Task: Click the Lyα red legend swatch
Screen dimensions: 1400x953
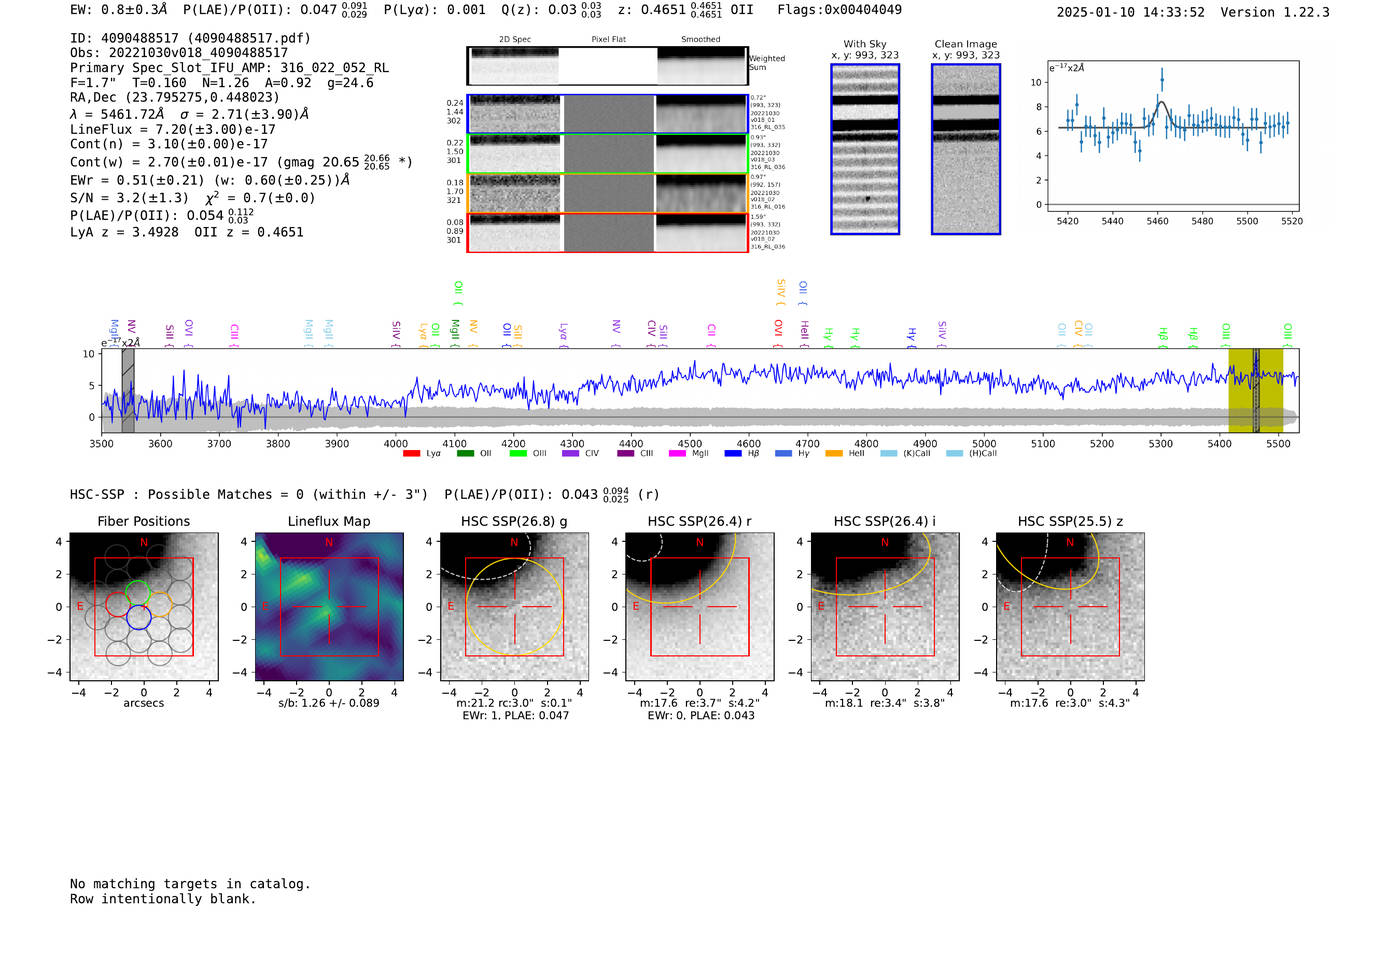Action: click(411, 454)
